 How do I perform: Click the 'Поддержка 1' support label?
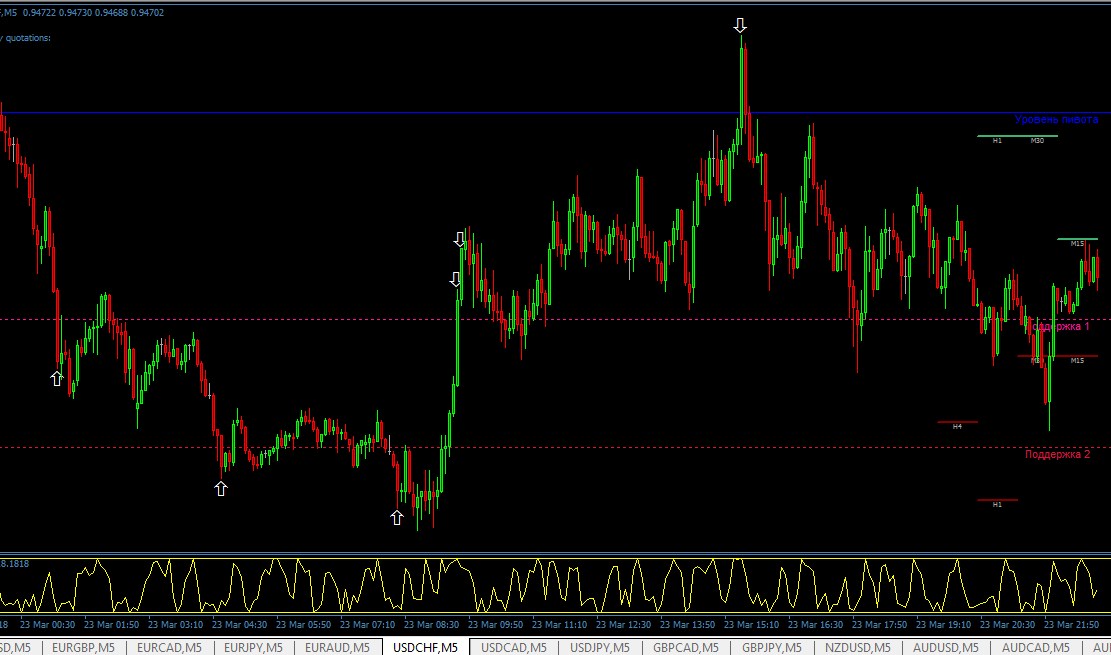tap(1061, 327)
